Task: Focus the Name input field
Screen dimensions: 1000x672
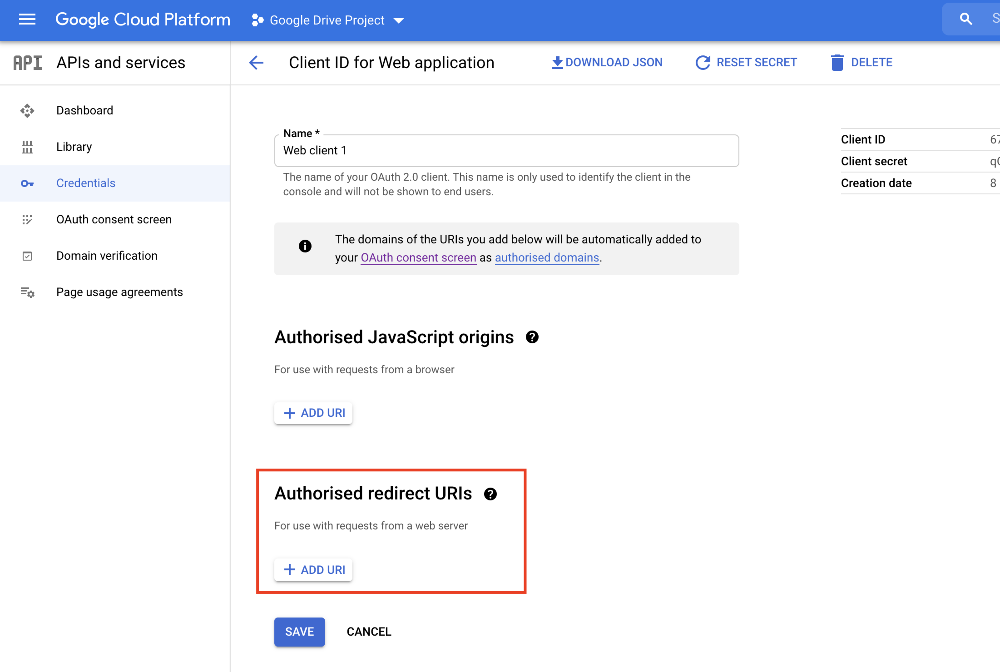Action: (x=506, y=150)
